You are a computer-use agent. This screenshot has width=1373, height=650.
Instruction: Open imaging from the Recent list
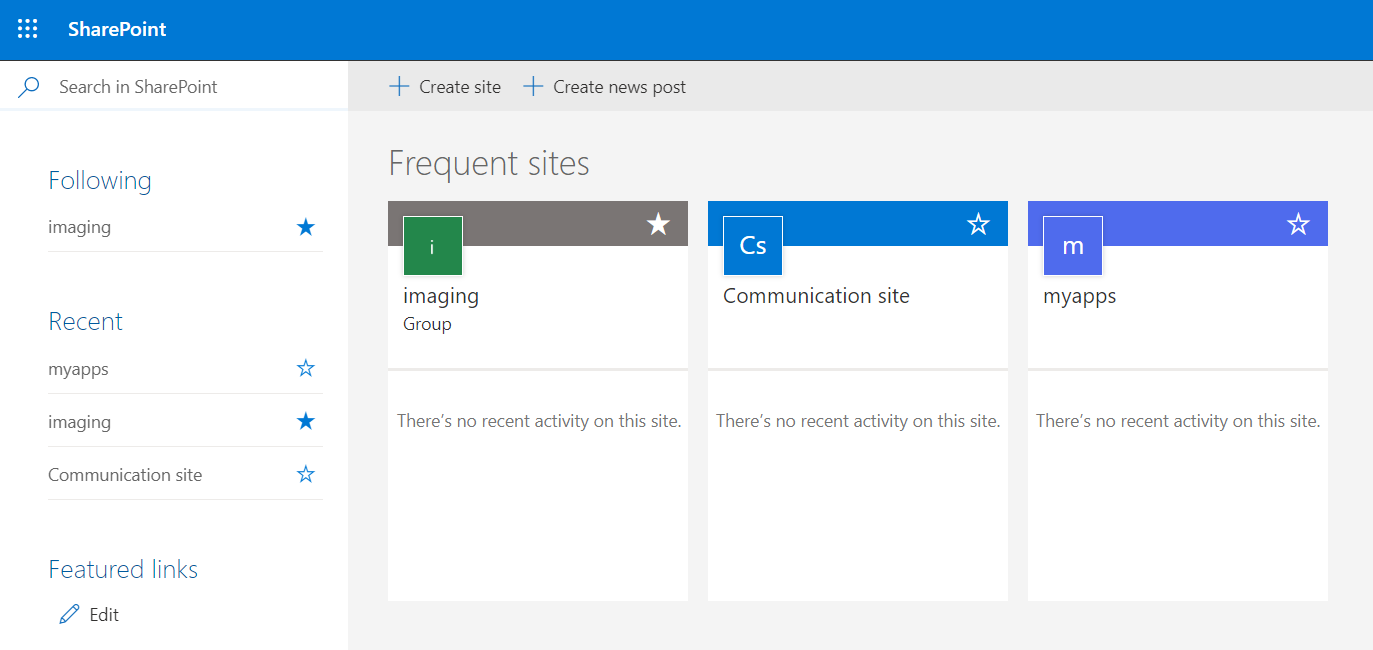pos(79,422)
